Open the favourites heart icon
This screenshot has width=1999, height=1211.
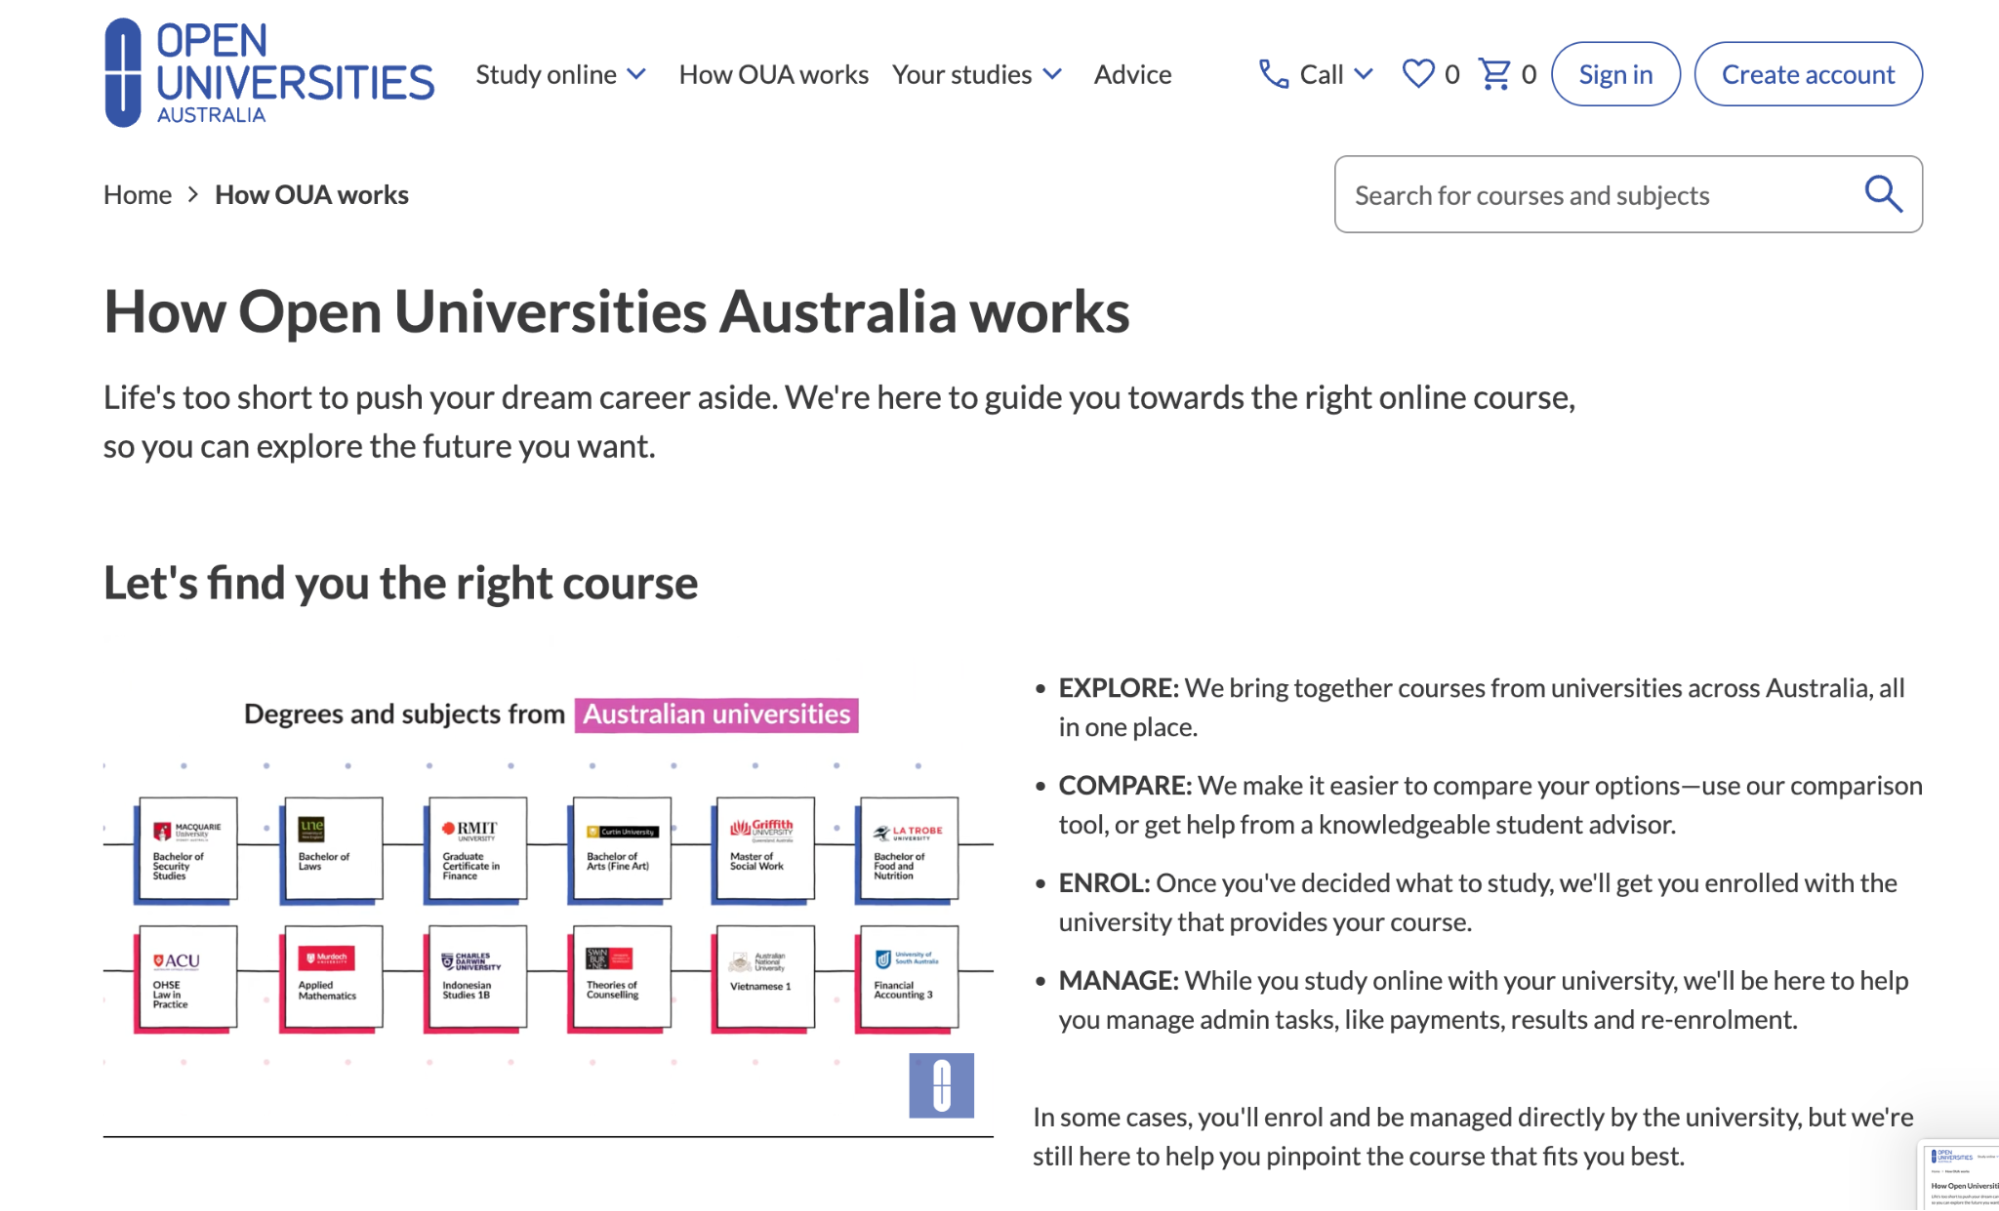[1418, 74]
